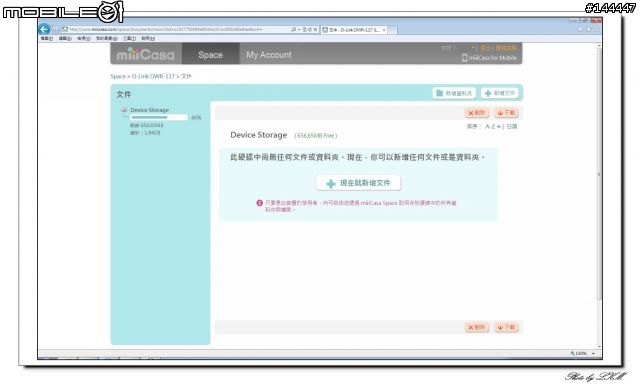Click the orange 登出 link in header
This screenshot has height=388, width=640.
(x=485, y=48)
